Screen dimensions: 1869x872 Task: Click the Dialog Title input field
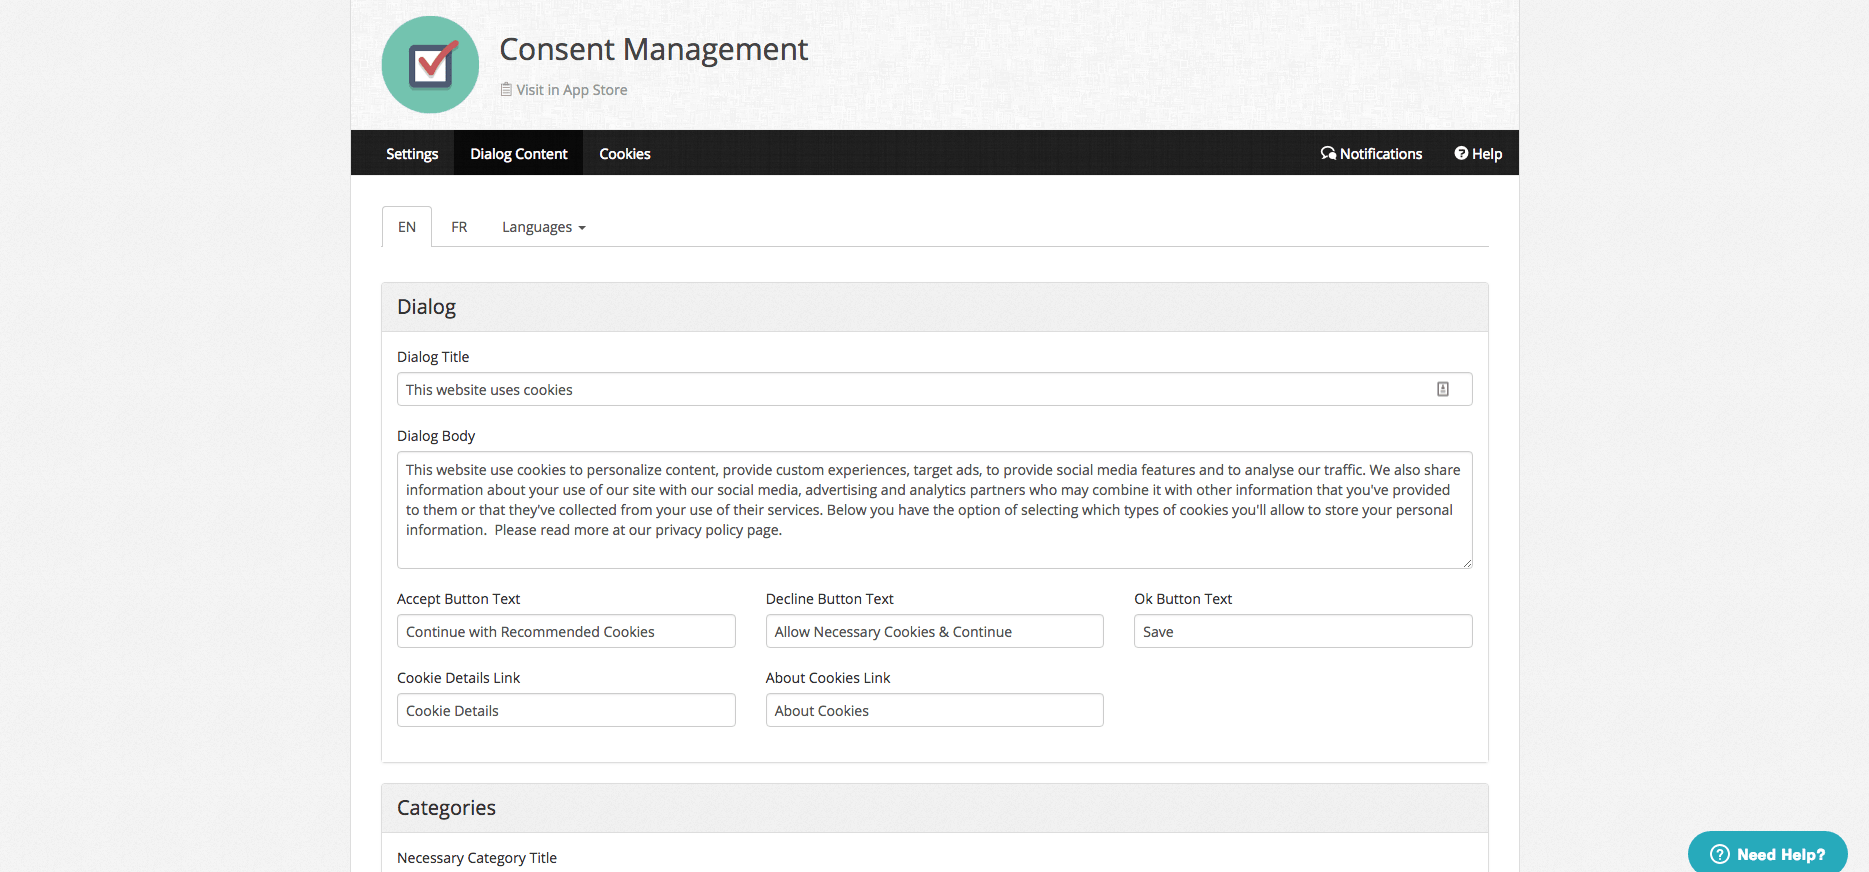point(934,389)
